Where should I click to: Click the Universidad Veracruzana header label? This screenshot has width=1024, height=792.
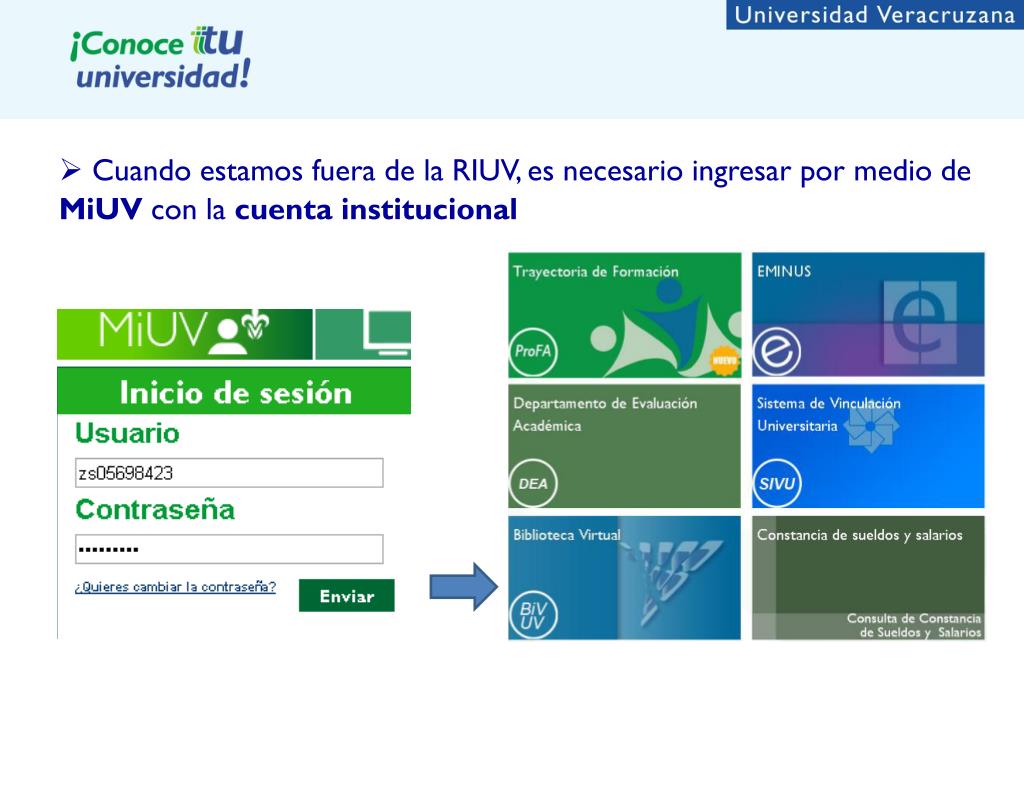tap(874, 14)
